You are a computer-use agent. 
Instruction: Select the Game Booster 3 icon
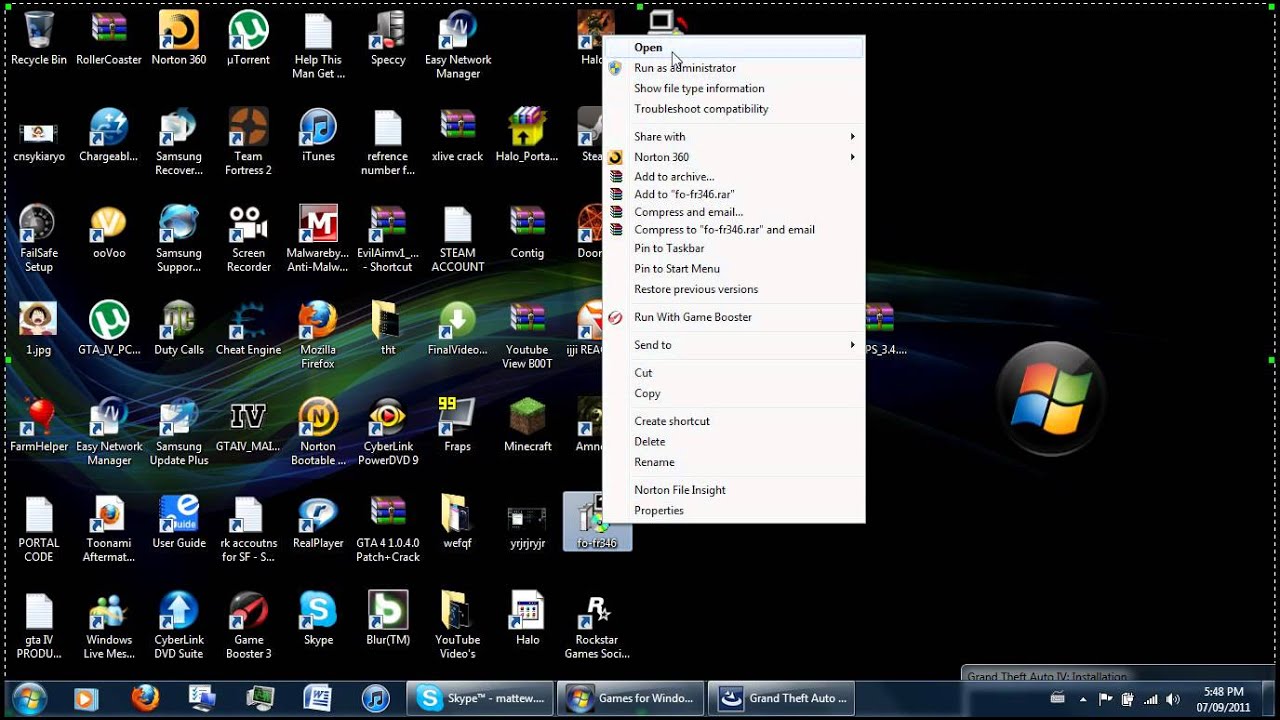(248, 627)
